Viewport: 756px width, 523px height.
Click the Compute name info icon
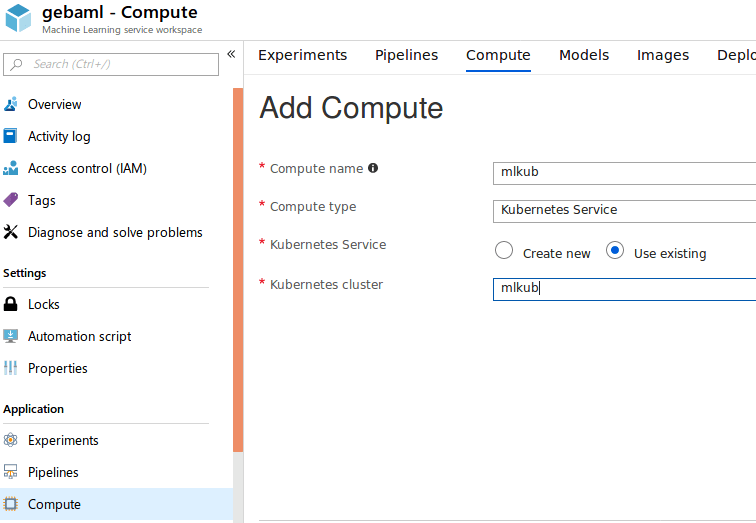tap(373, 168)
